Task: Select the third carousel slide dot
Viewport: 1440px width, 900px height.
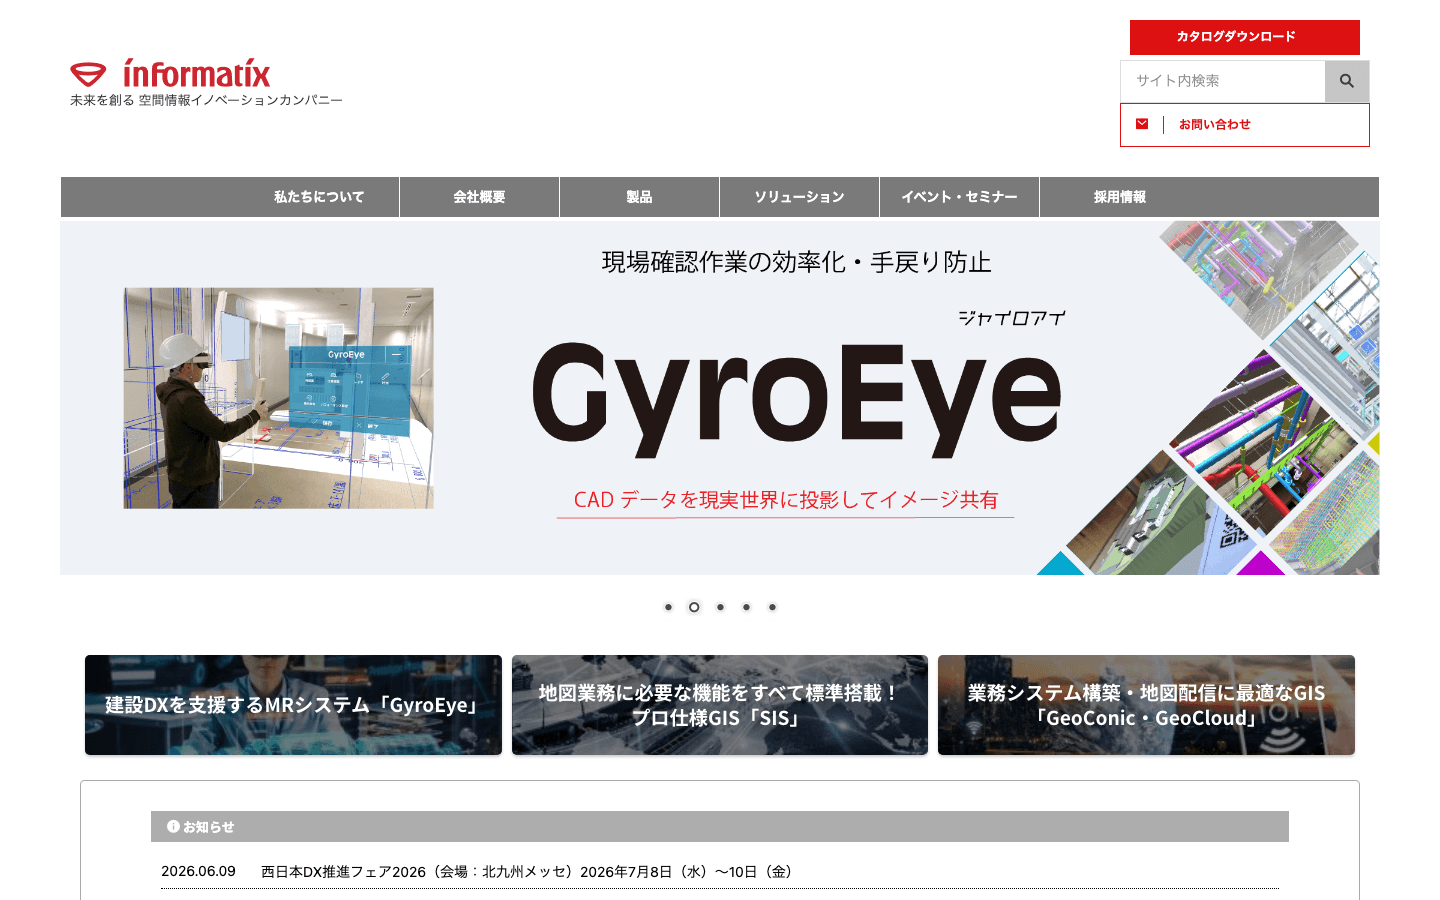Action: [720, 607]
